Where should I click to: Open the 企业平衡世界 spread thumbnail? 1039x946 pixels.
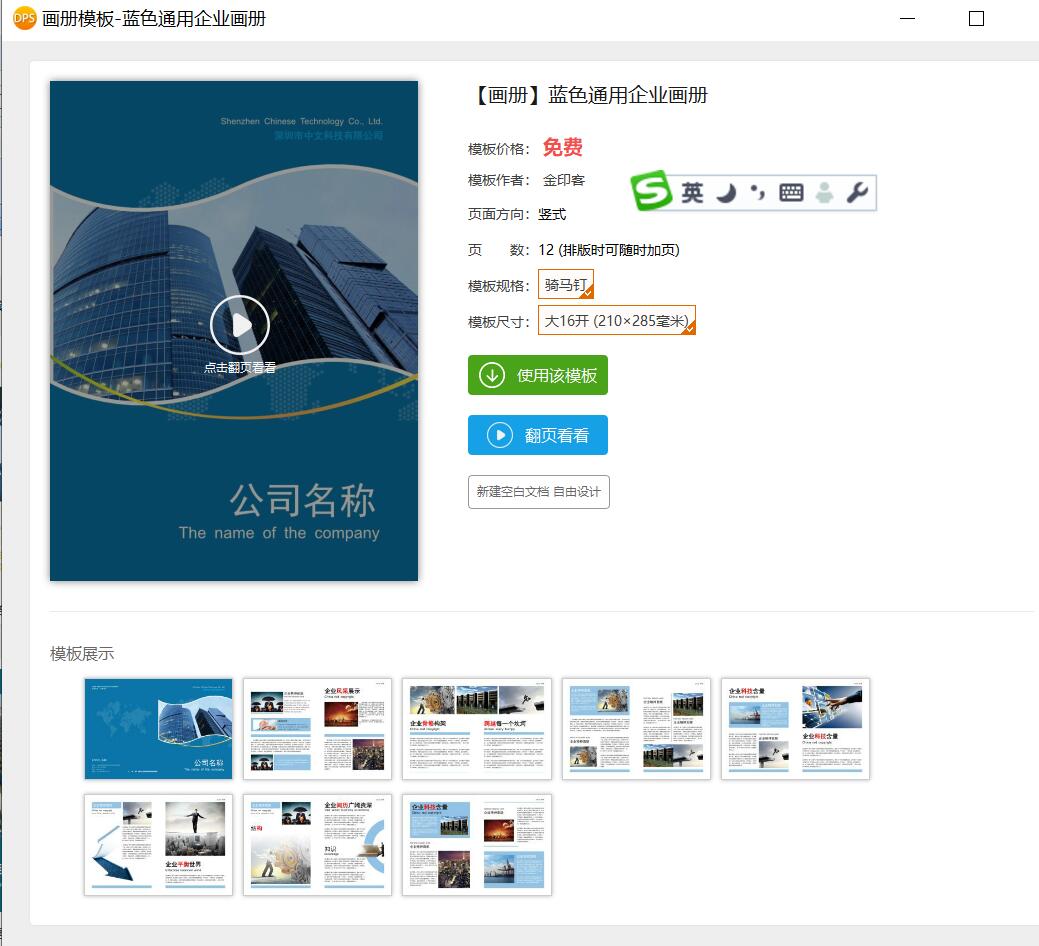(x=158, y=845)
